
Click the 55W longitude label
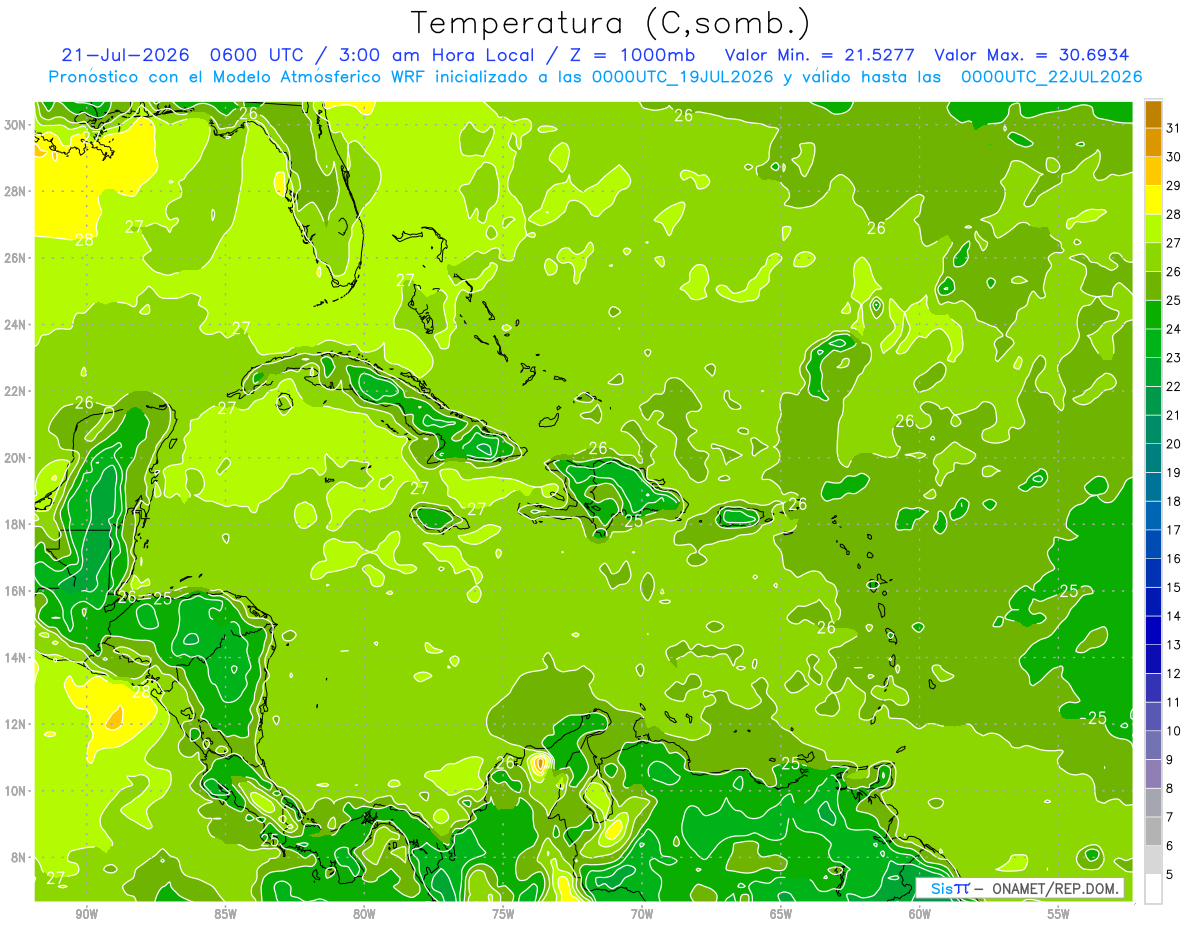tap(1059, 914)
